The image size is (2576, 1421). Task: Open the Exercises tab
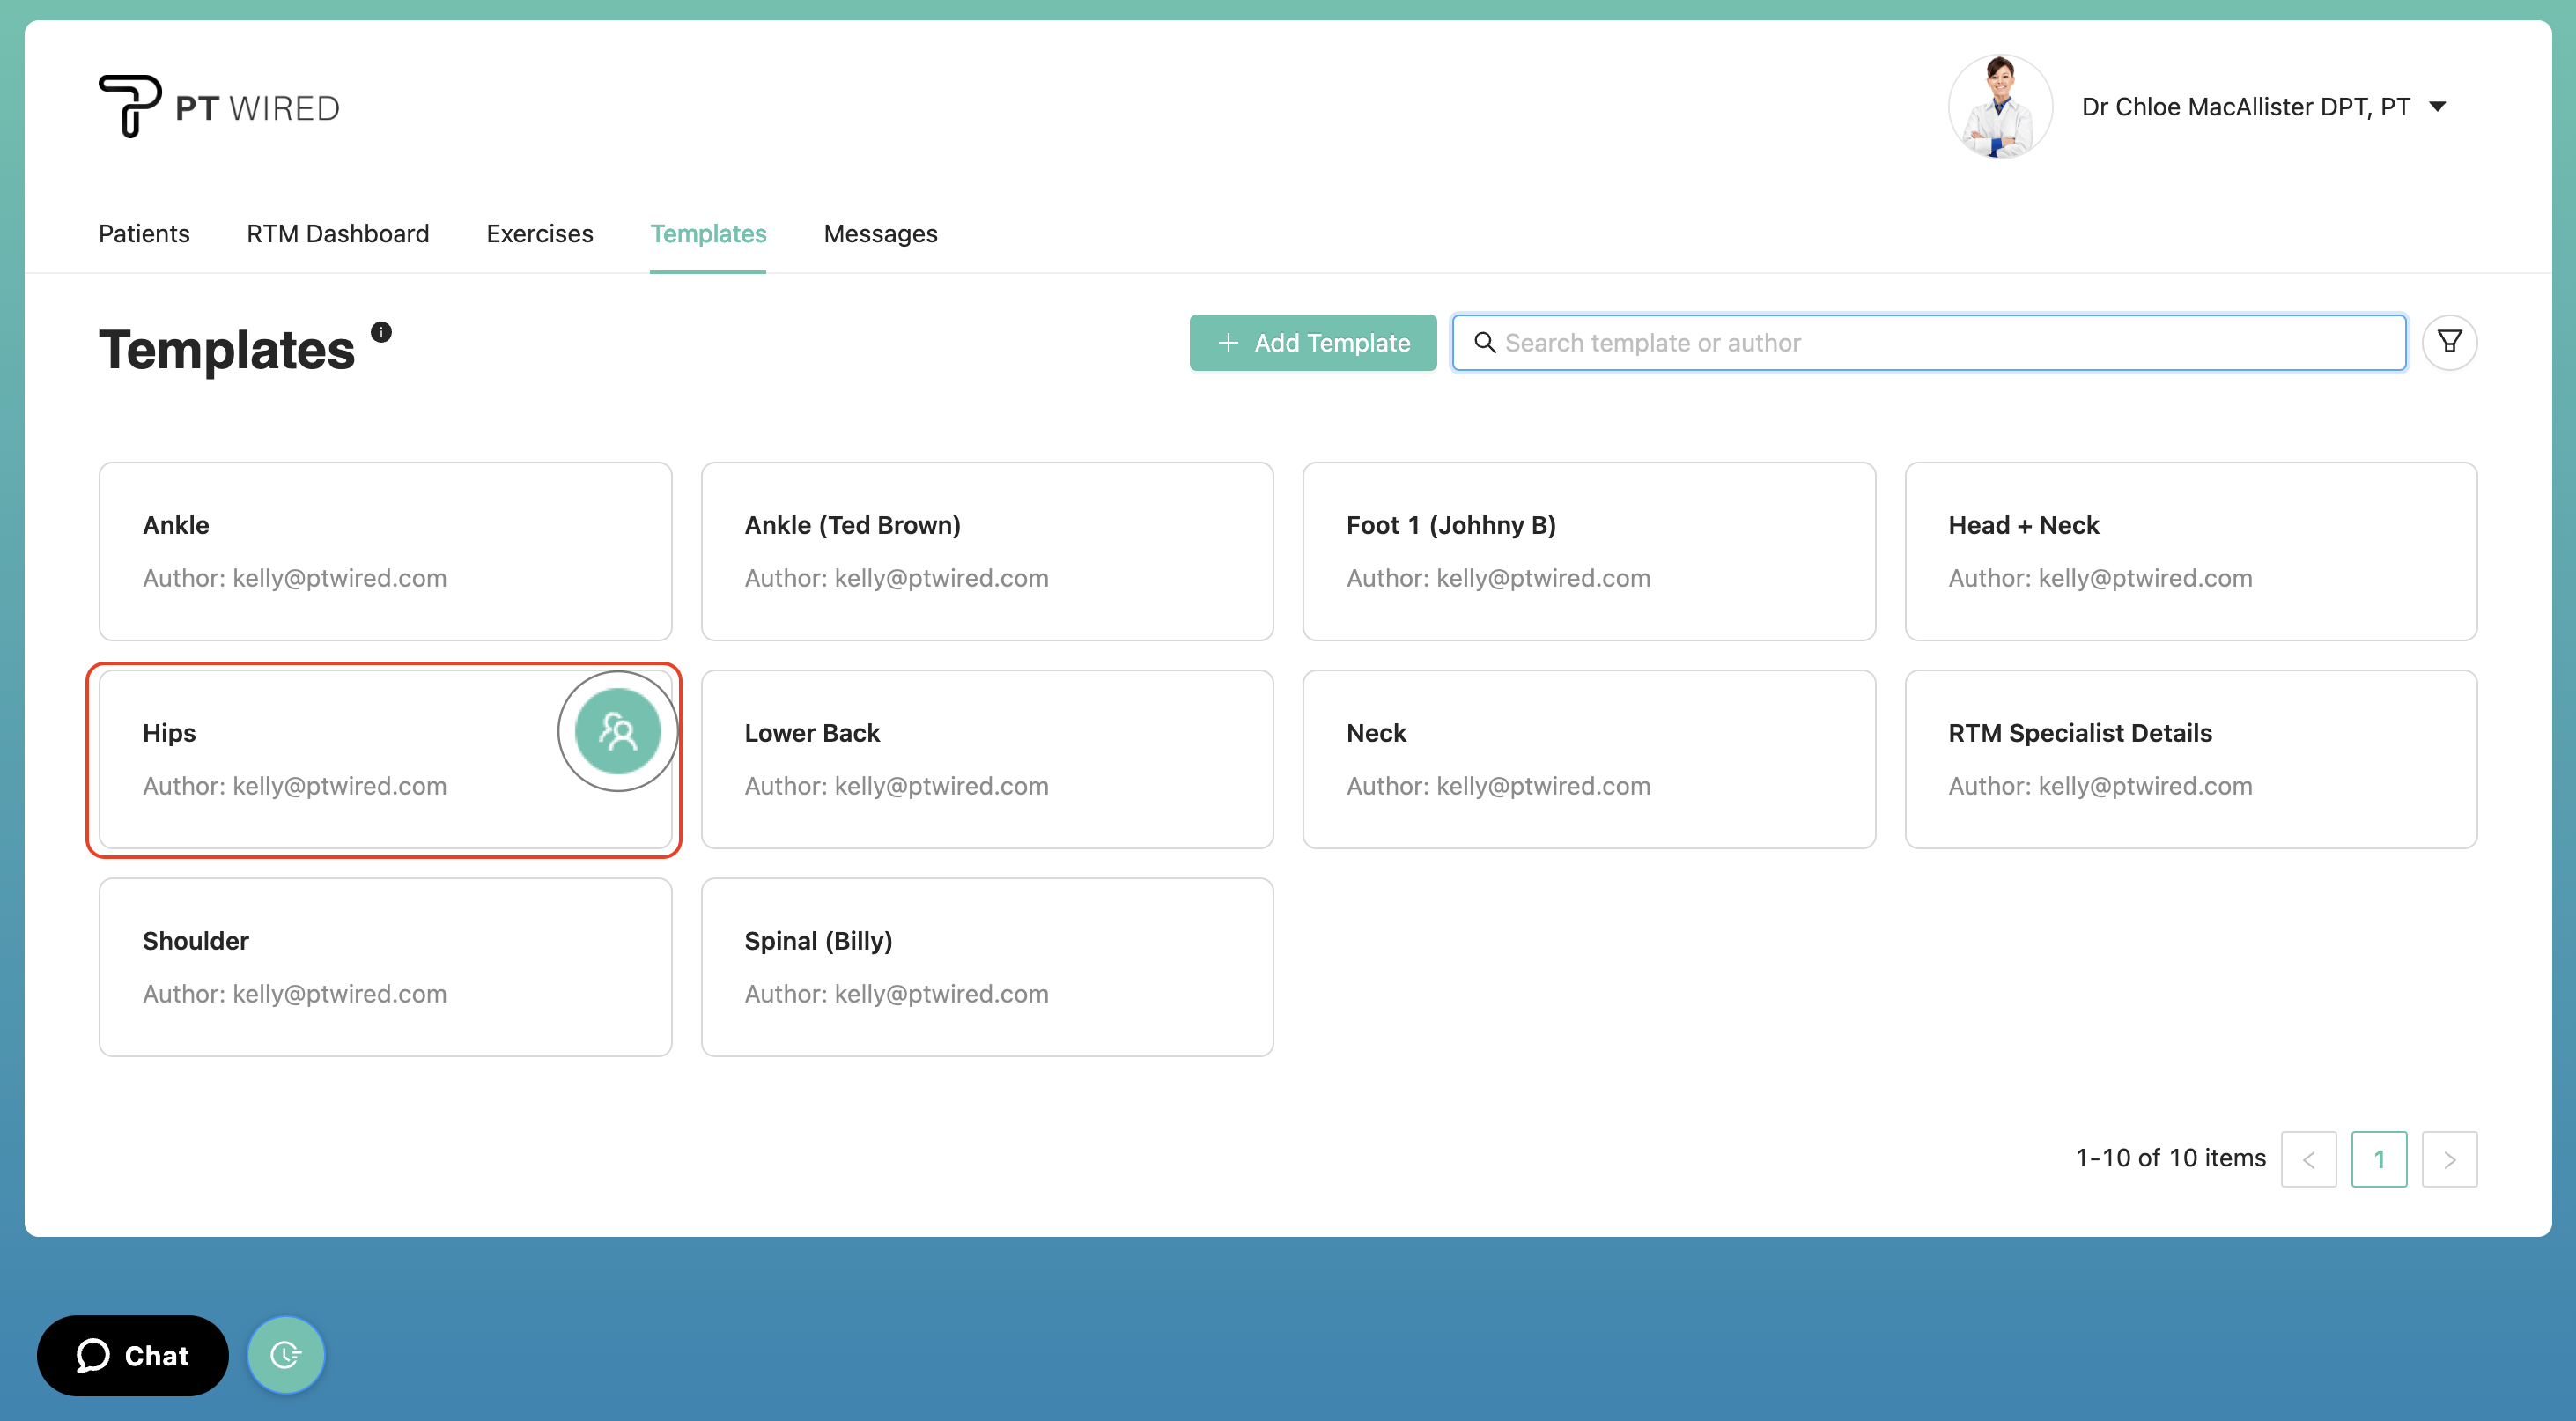coord(539,233)
